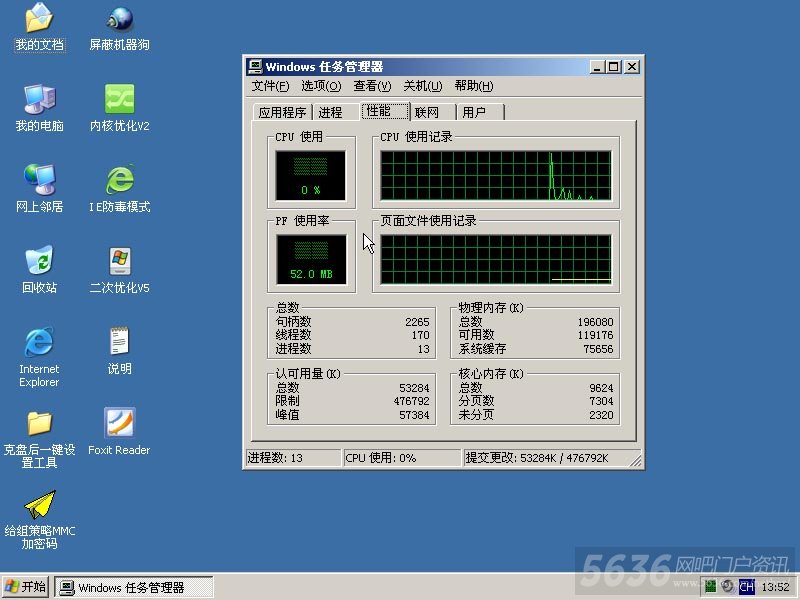The image size is (800, 600).
Task: Click the 线程数 value 170
Action: coord(420,335)
